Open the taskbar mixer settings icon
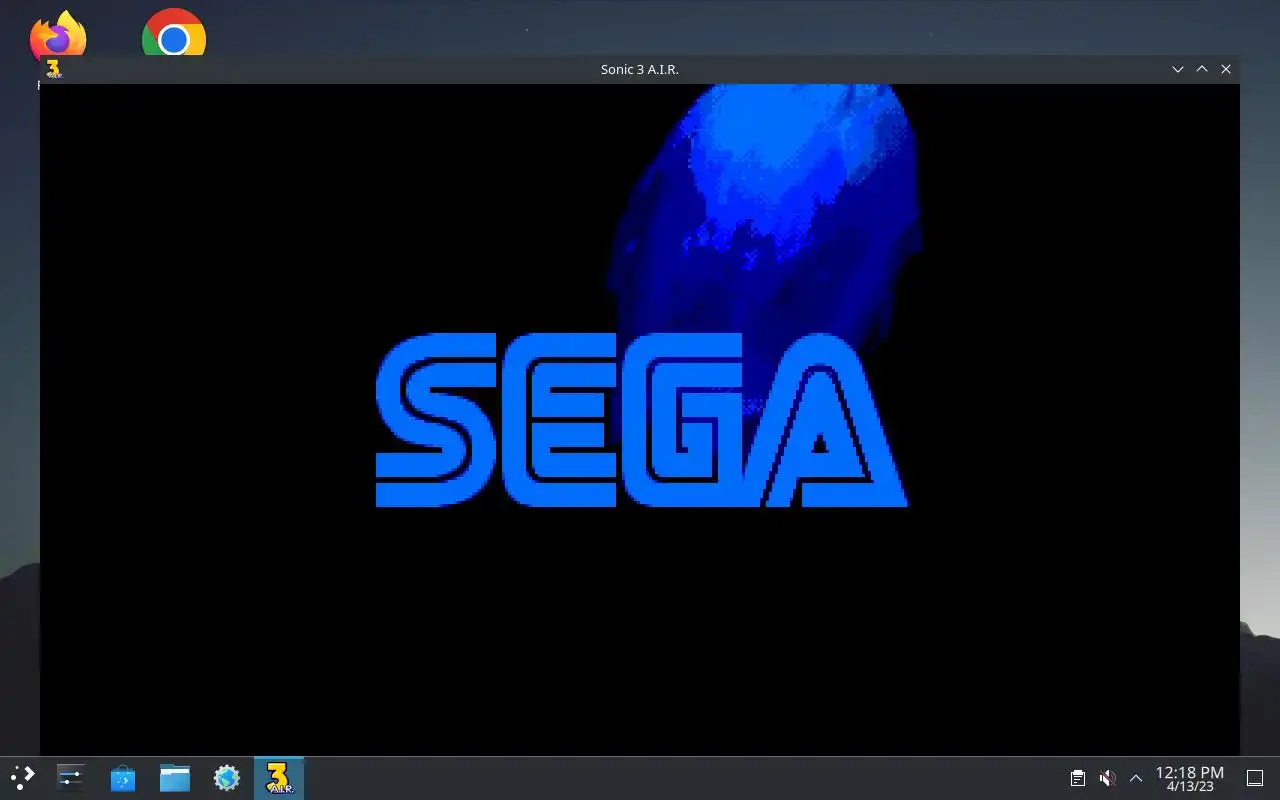The height and width of the screenshot is (800, 1280). pos(71,777)
